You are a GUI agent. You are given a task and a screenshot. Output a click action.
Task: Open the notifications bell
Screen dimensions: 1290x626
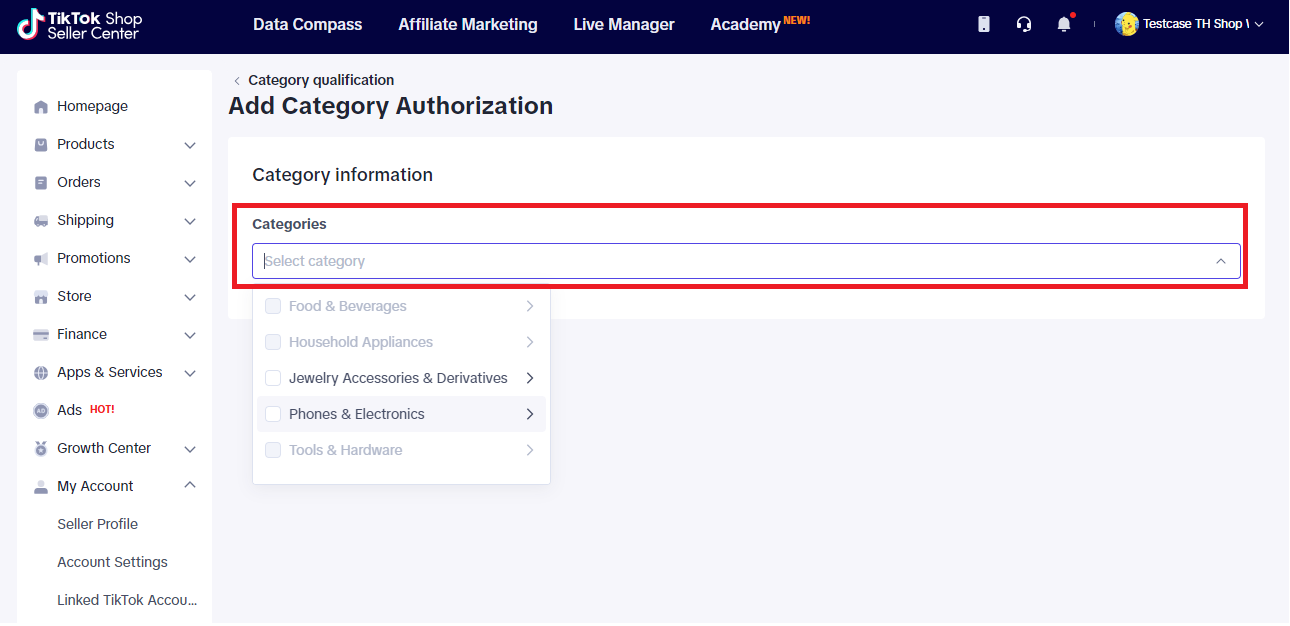coord(1064,24)
